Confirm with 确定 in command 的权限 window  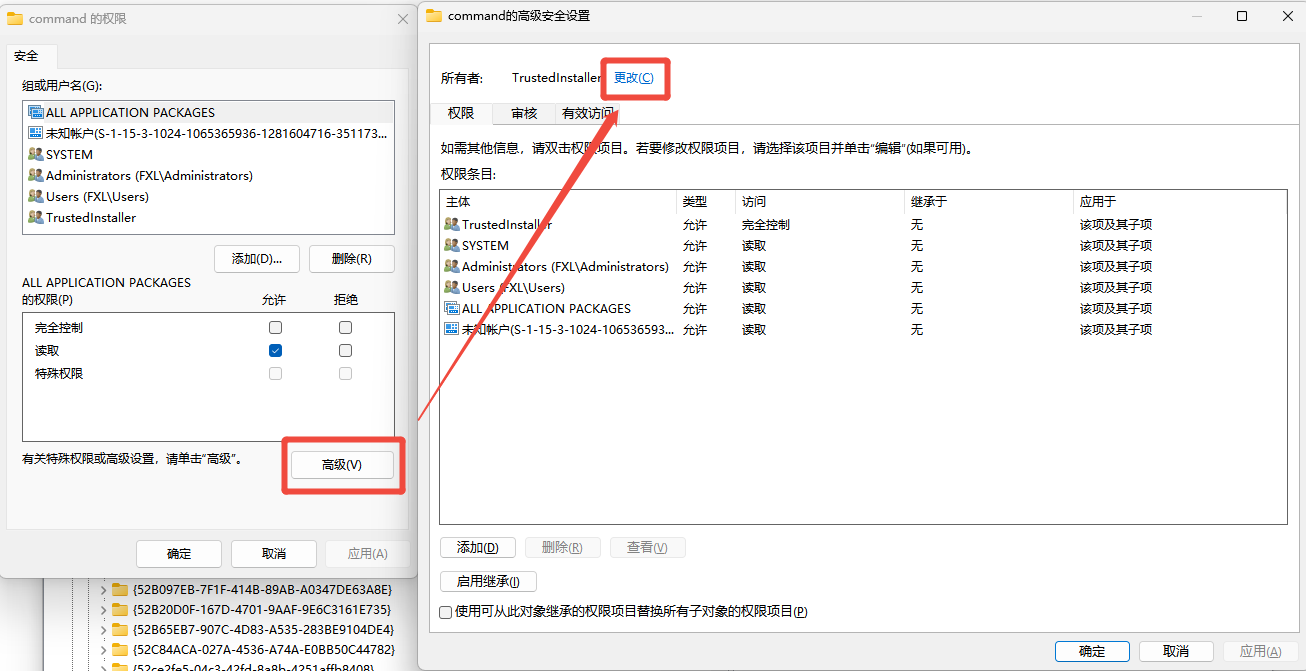point(179,553)
